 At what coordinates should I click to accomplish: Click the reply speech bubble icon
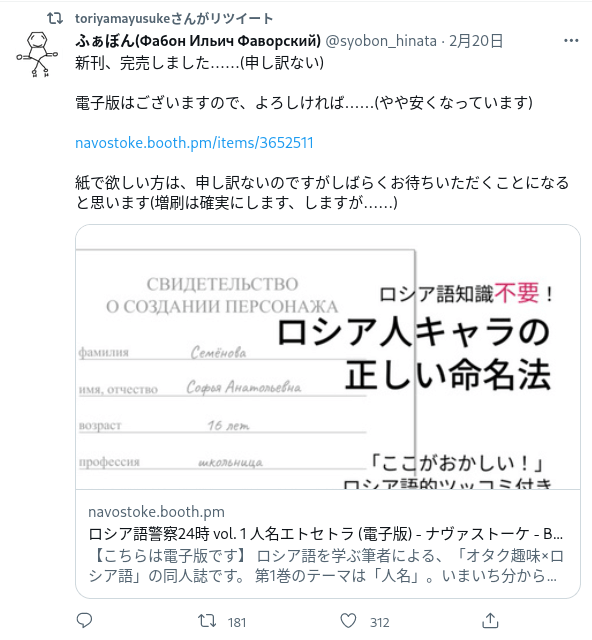click(x=85, y=621)
